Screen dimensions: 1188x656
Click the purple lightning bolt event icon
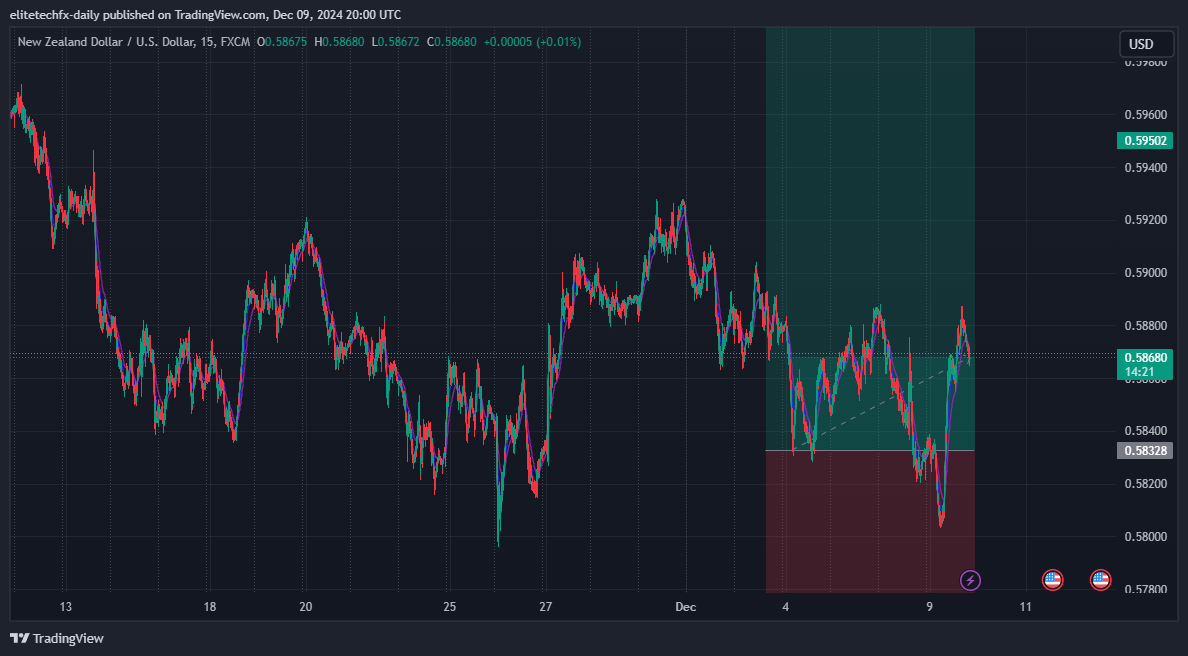971,580
